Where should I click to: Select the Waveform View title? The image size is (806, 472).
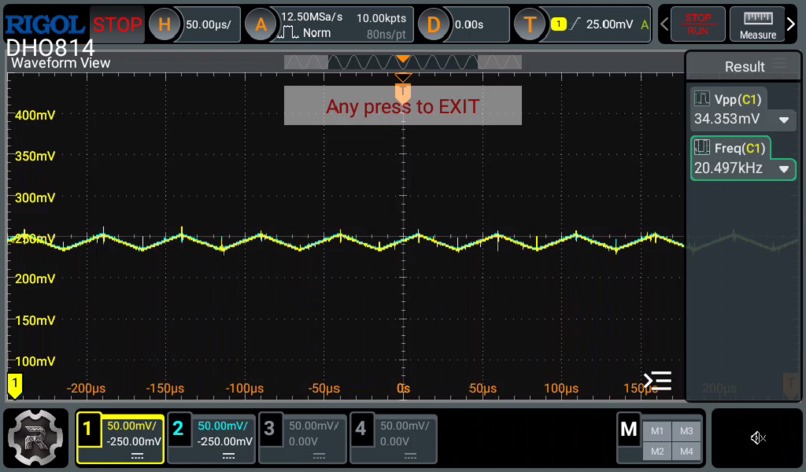click(x=61, y=63)
